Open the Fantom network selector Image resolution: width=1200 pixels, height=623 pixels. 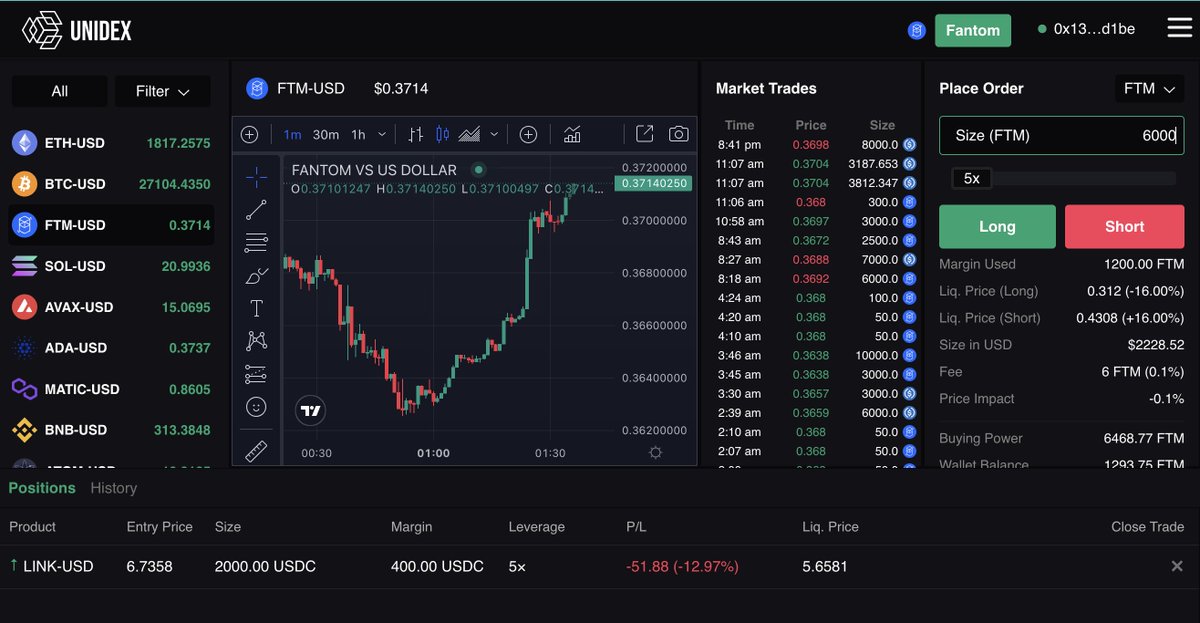(973, 30)
